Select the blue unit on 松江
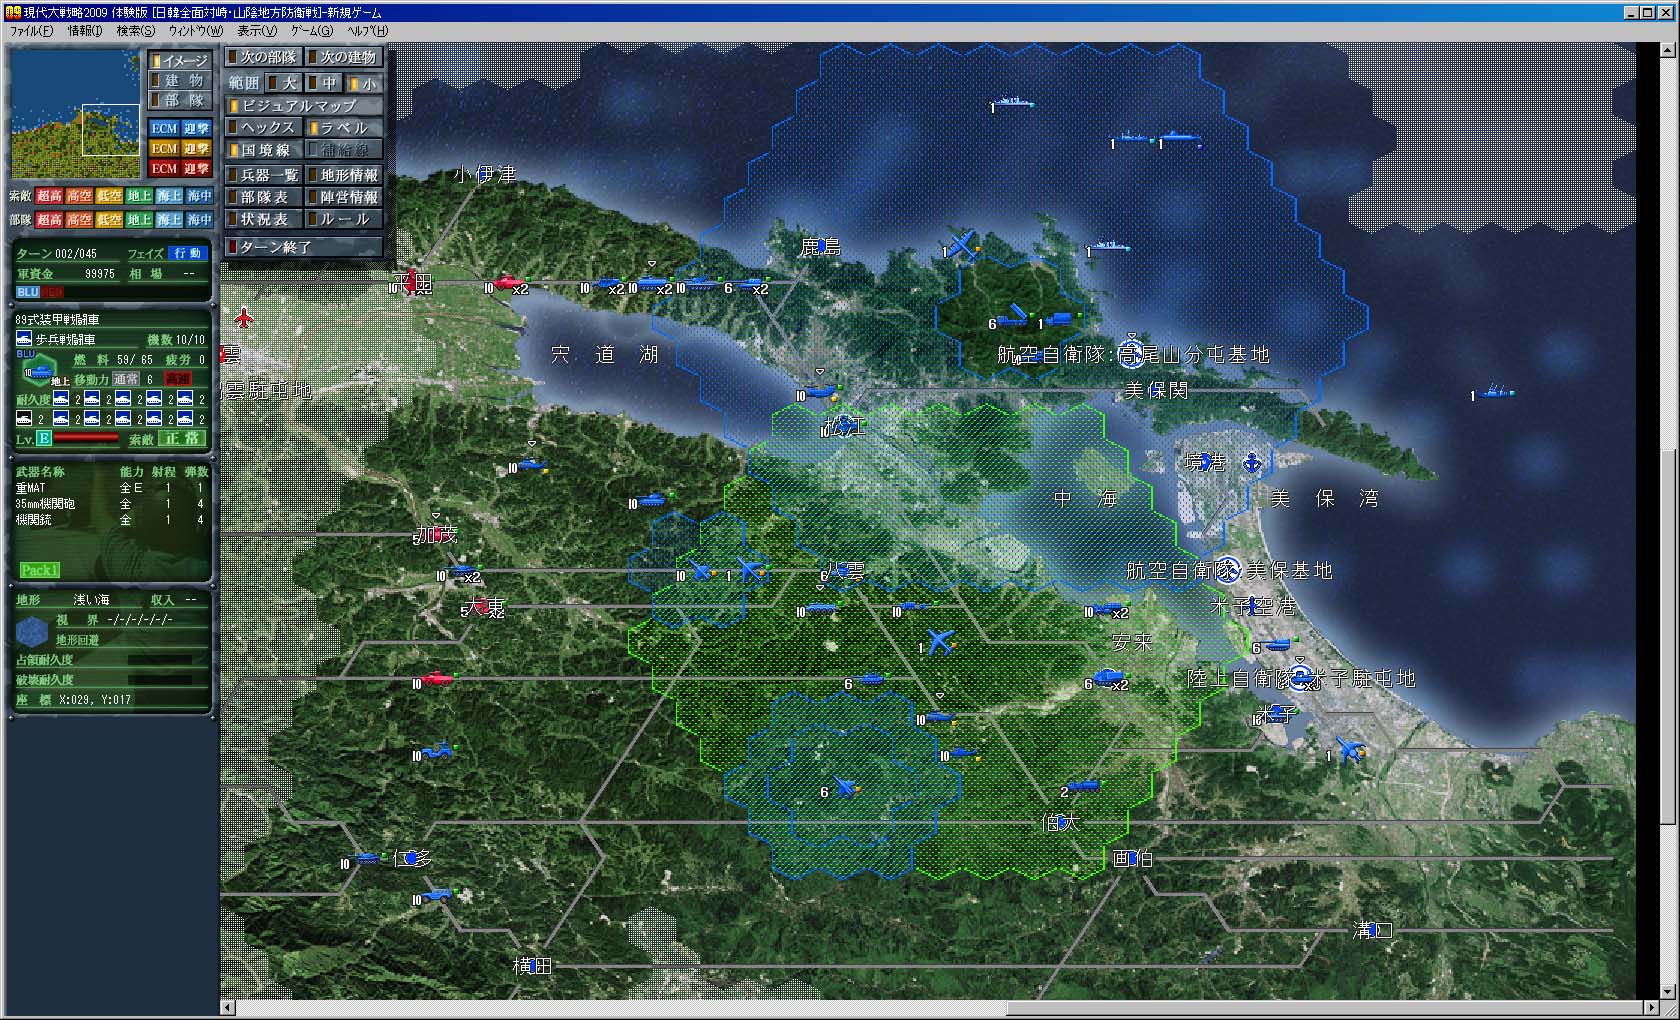 coord(843,425)
